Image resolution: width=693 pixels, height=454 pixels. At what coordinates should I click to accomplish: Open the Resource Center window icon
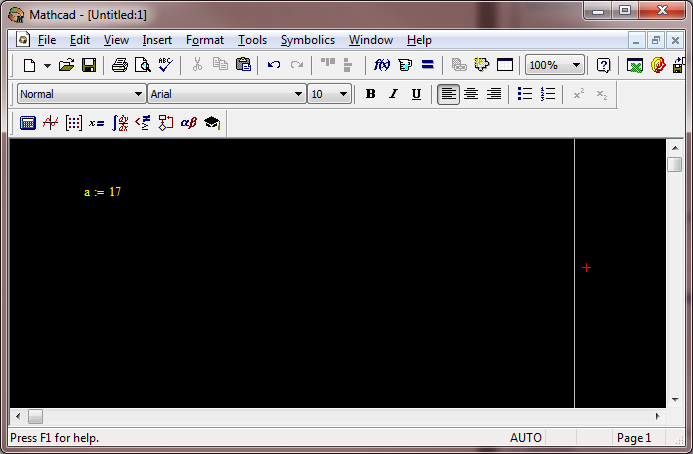click(505, 65)
